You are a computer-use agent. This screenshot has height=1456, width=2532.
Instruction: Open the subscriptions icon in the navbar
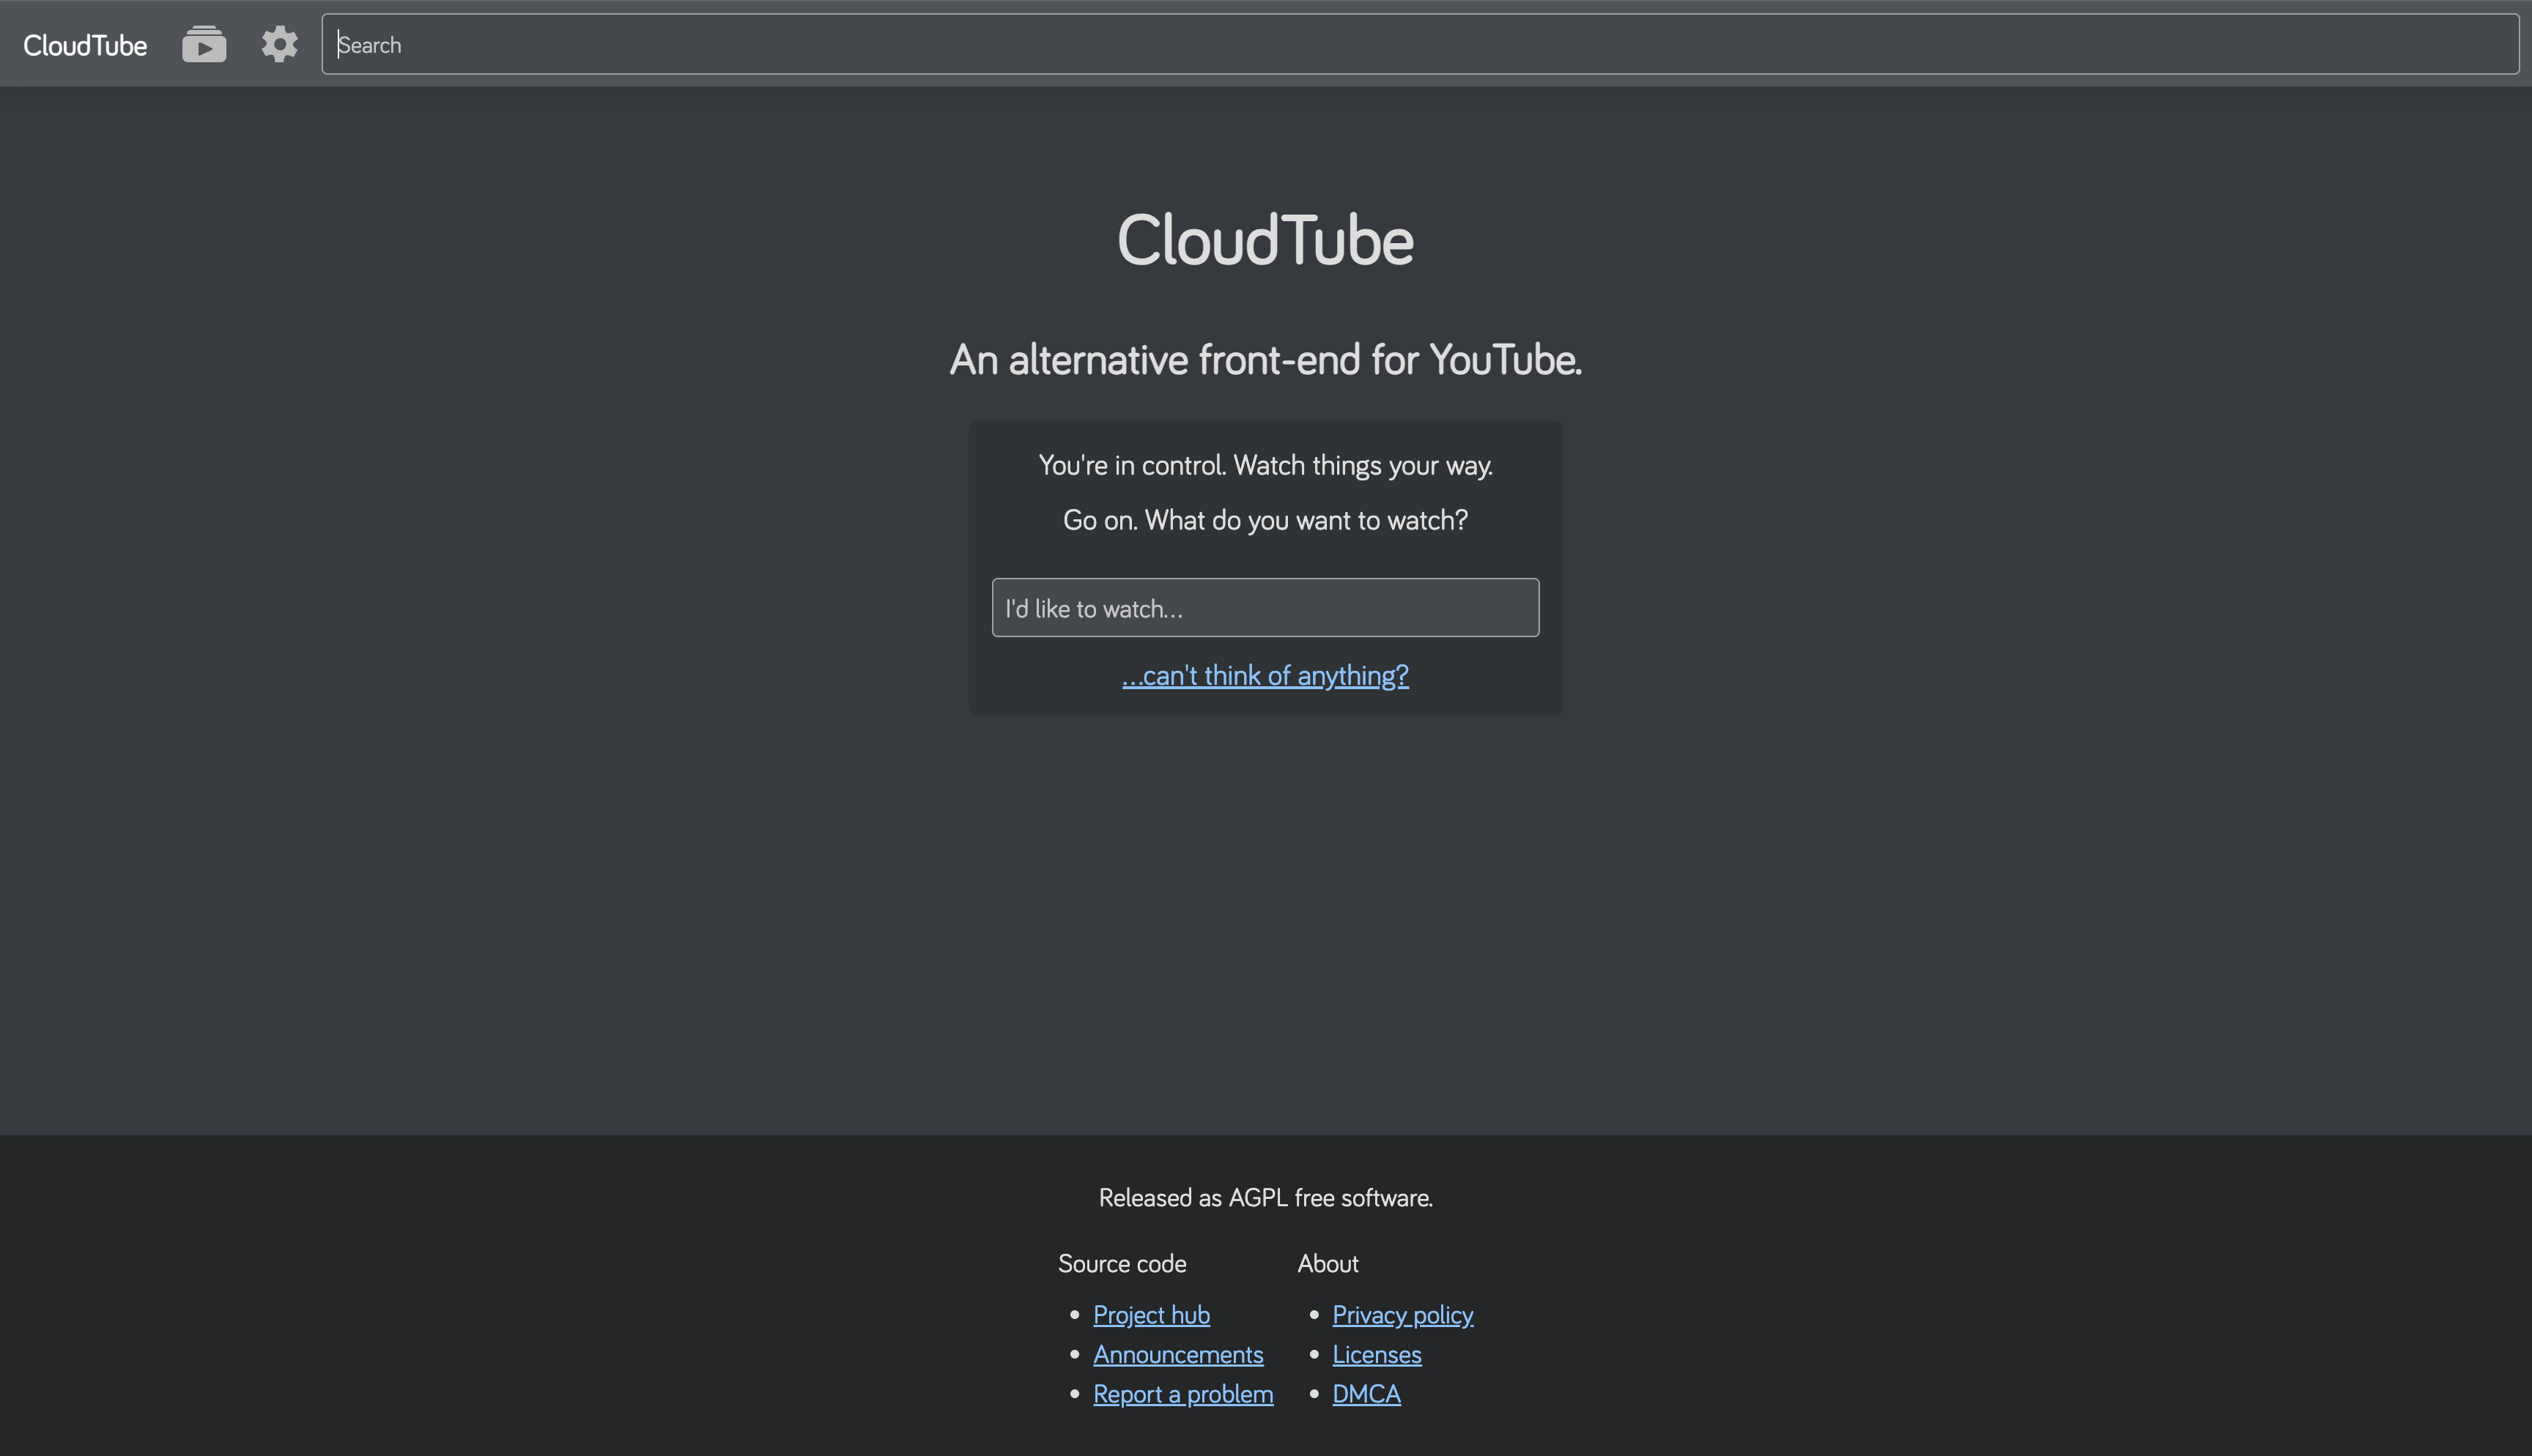click(204, 44)
